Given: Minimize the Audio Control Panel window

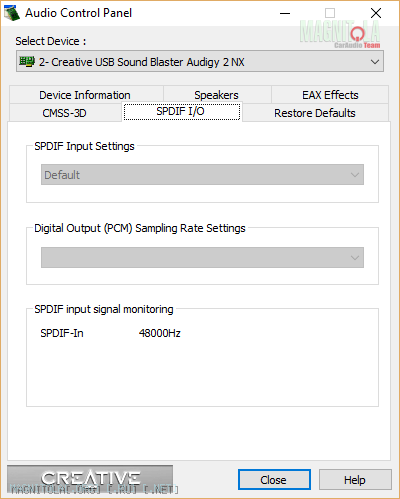Looking at the screenshot, I should click(285, 13).
